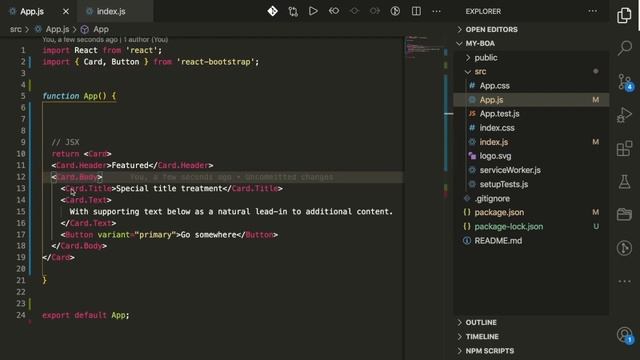This screenshot has width=640, height=360.
Task: Open App.test.js in the explorer
Action: click(499, 114)
